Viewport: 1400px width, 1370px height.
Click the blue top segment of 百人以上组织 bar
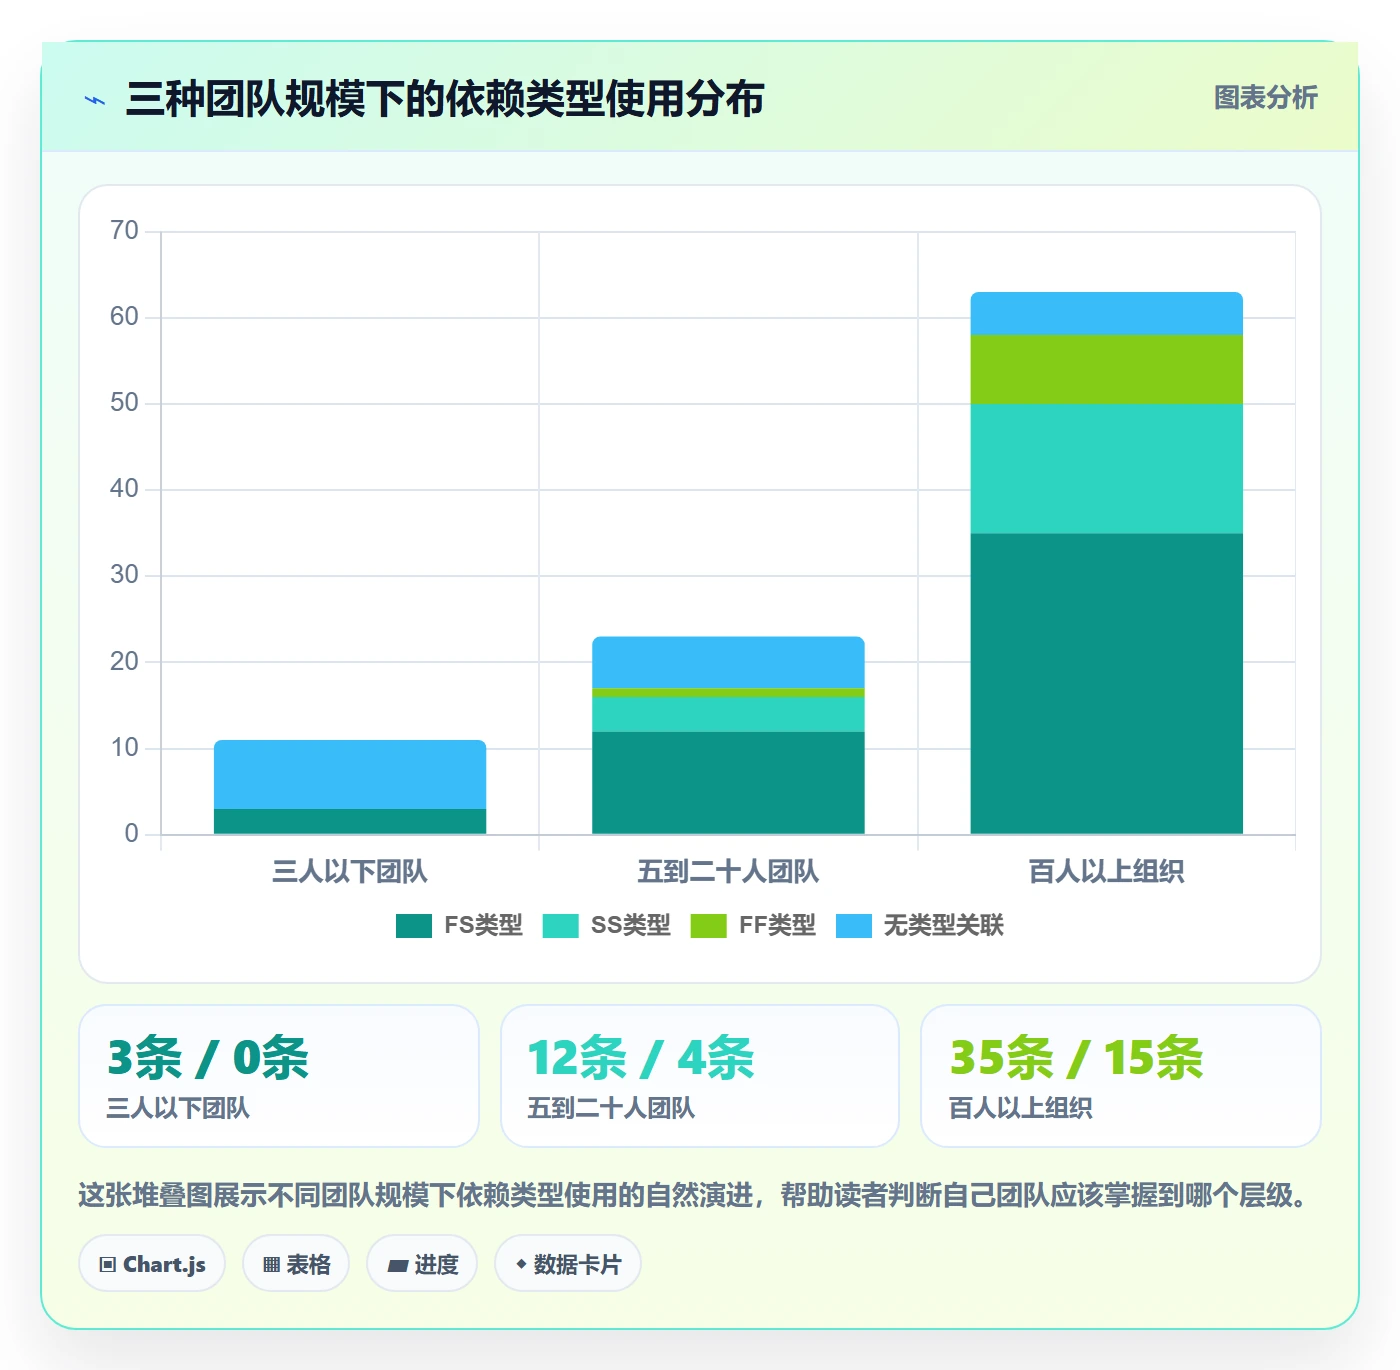click(1107, 314)
